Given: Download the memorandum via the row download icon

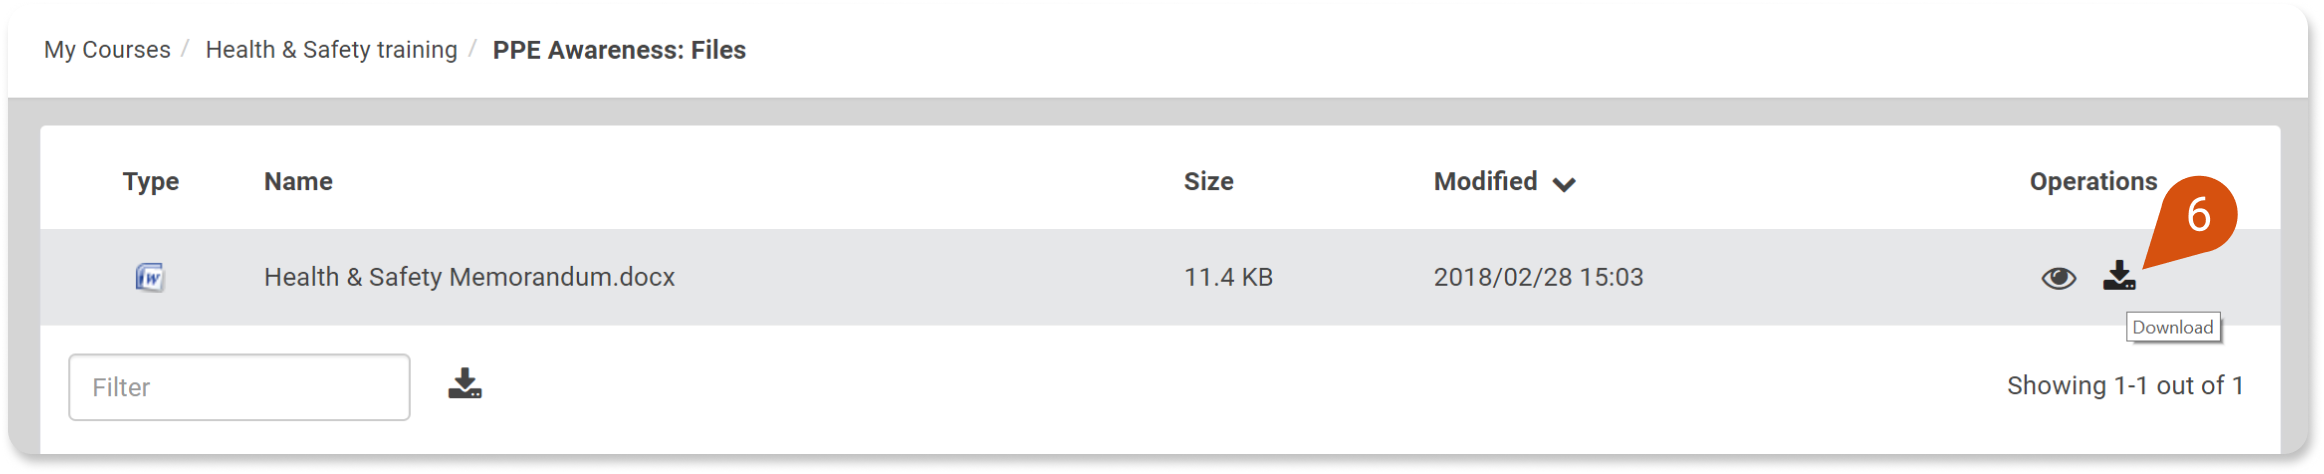Looking at the screenshot, I should click(x=2118, y=276).
